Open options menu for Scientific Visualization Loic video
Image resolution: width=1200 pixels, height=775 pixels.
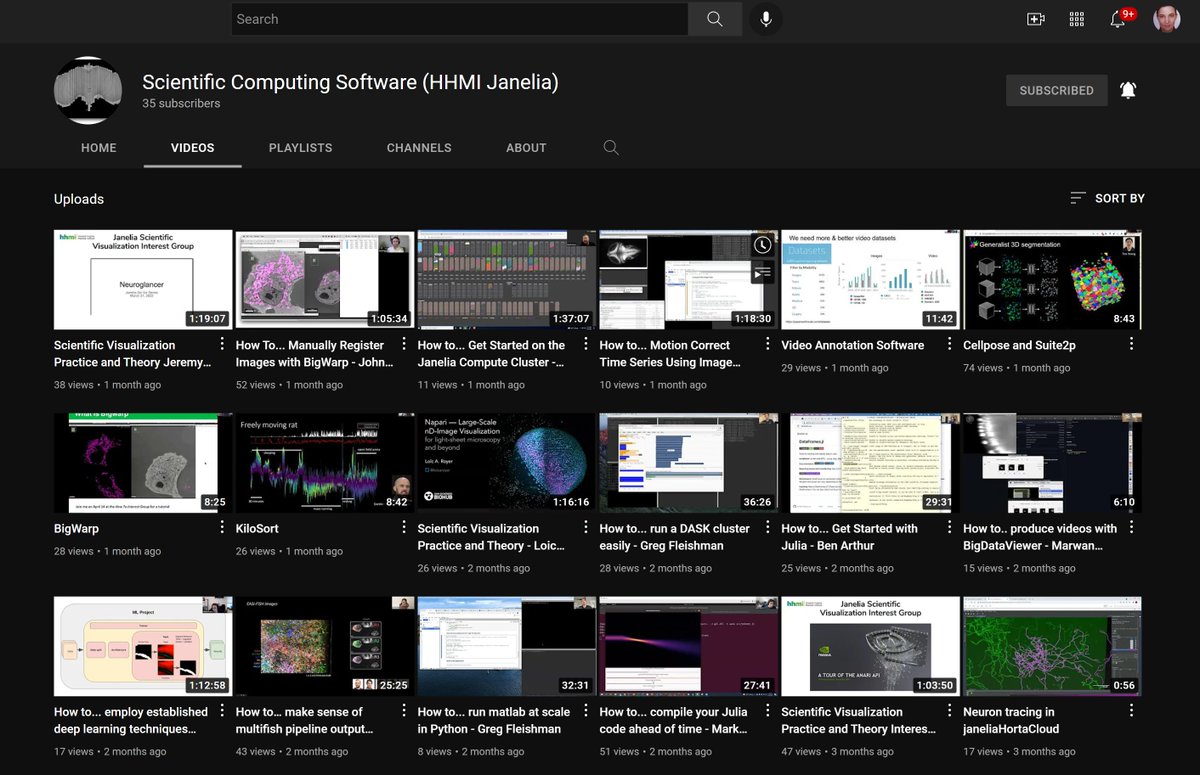click(586, 528)
